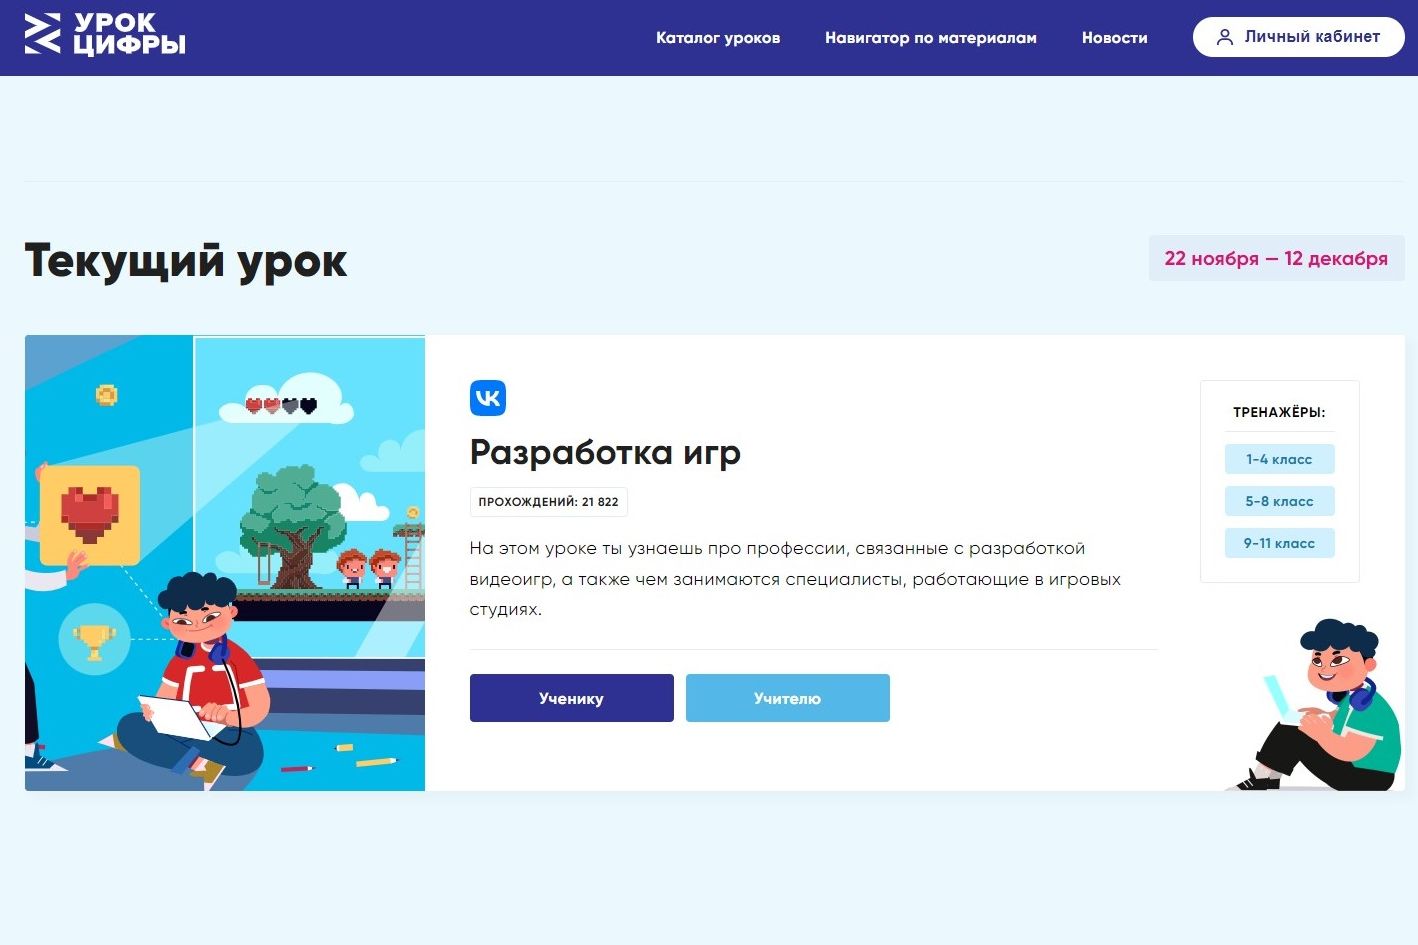Click the lesson title Разработка игр
This screenshot has width=1418, height=945.
click(605, 452)
